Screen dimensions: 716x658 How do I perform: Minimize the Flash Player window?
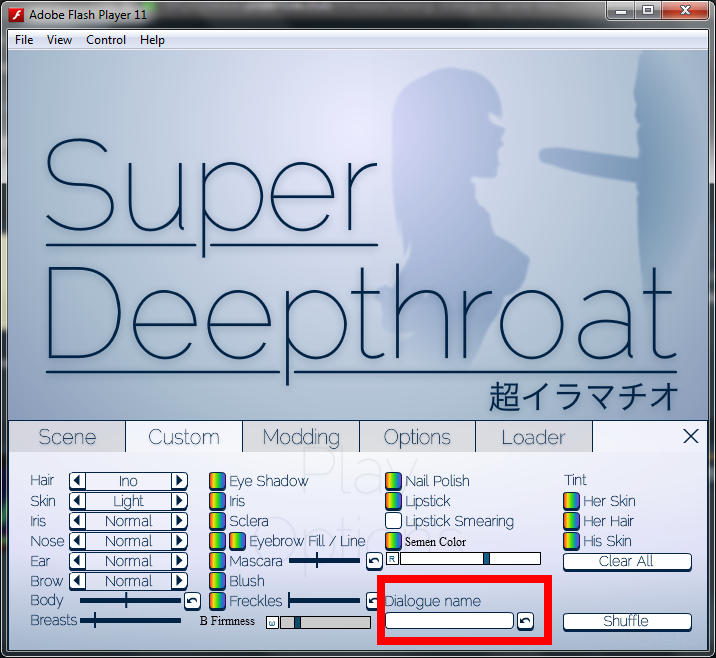coord(621,11)
